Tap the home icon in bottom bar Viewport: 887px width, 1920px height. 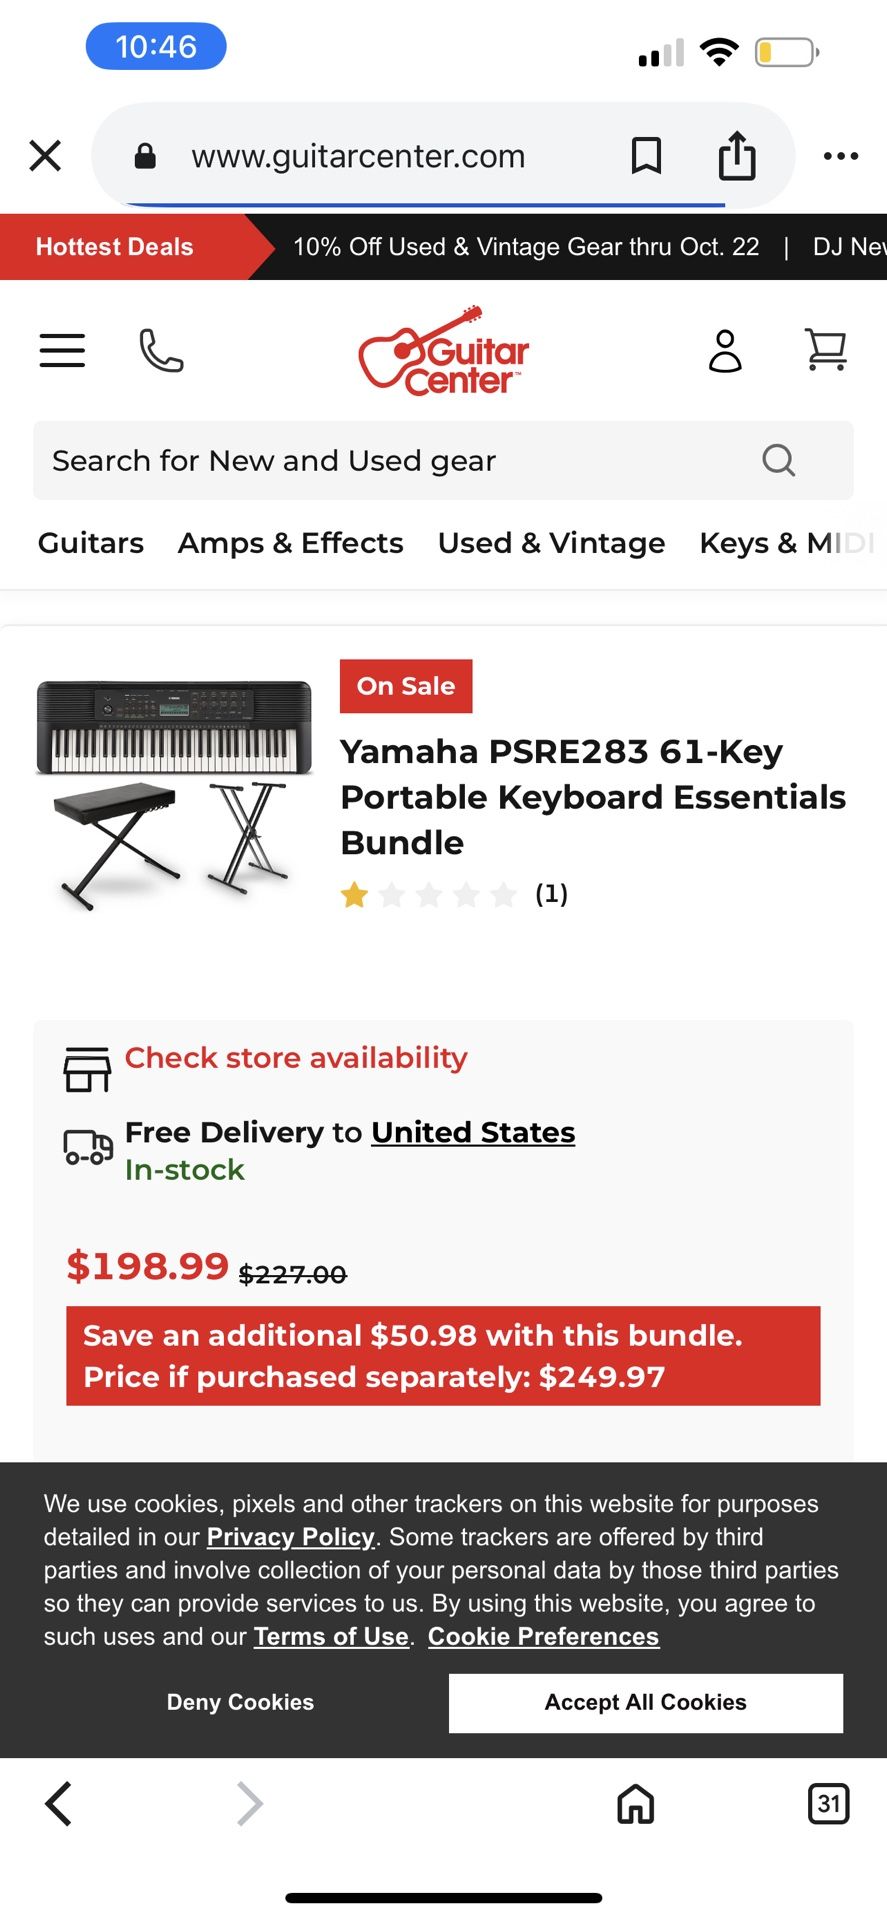635,1804
